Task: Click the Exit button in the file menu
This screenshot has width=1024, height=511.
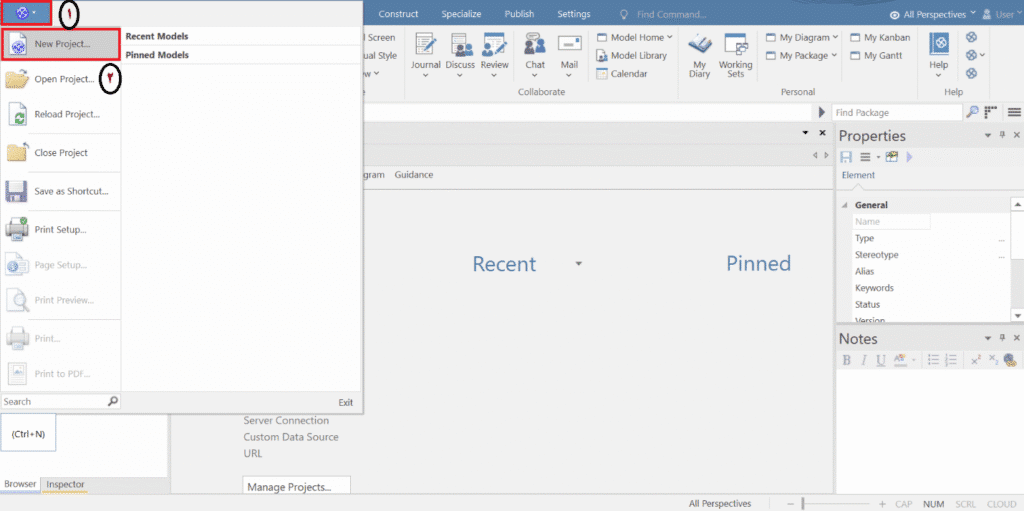Action: 345,403
